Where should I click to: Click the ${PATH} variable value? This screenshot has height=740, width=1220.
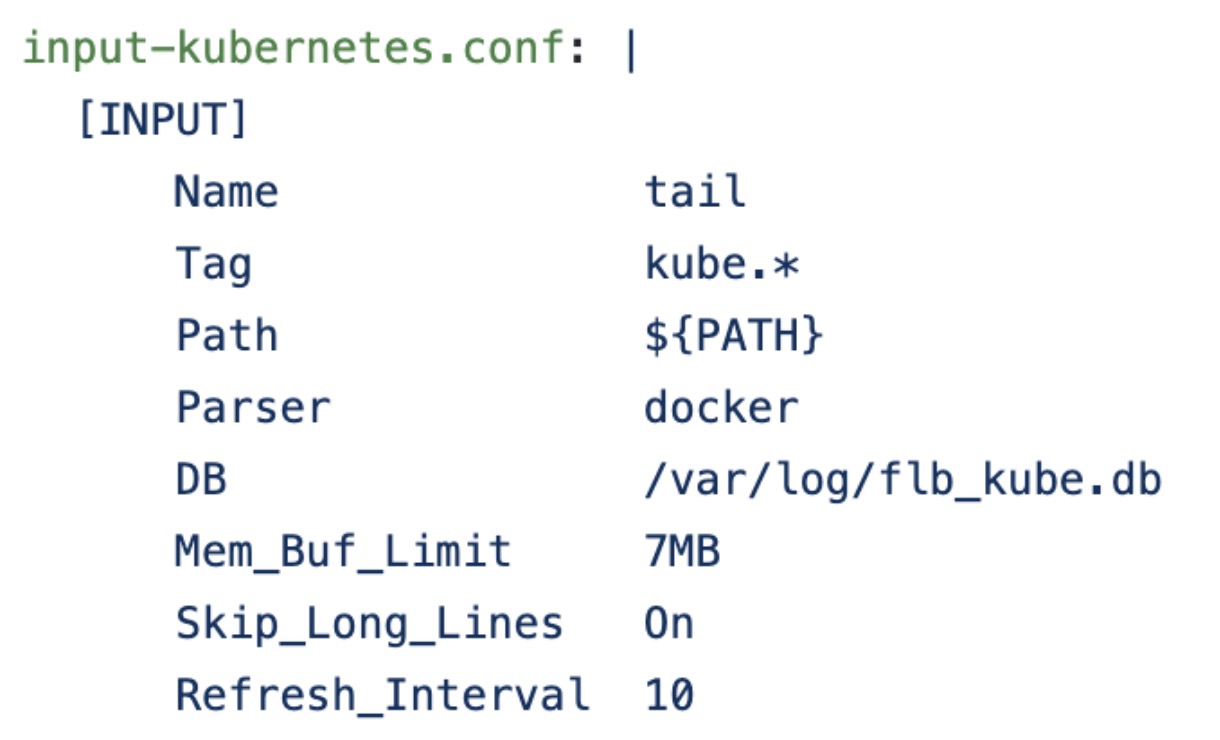[733, 336]
